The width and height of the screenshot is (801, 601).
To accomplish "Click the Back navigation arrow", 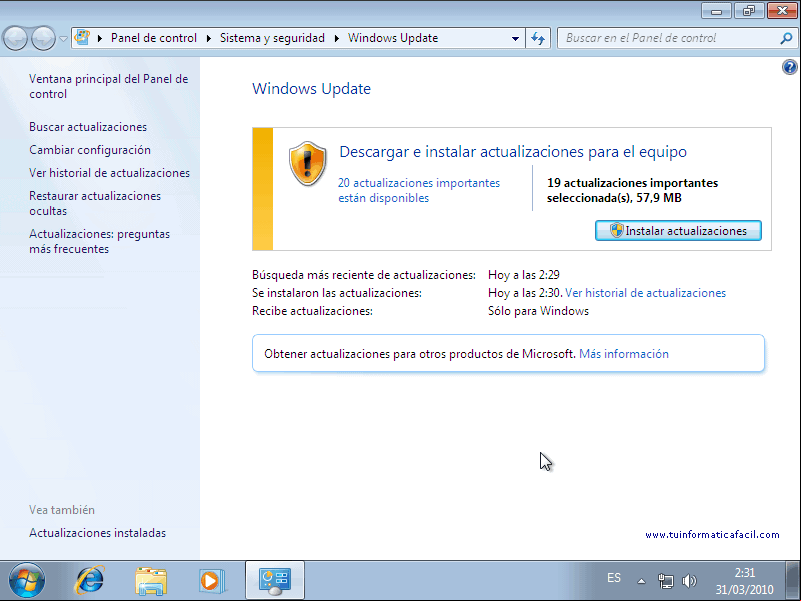I will click(15, 38).
